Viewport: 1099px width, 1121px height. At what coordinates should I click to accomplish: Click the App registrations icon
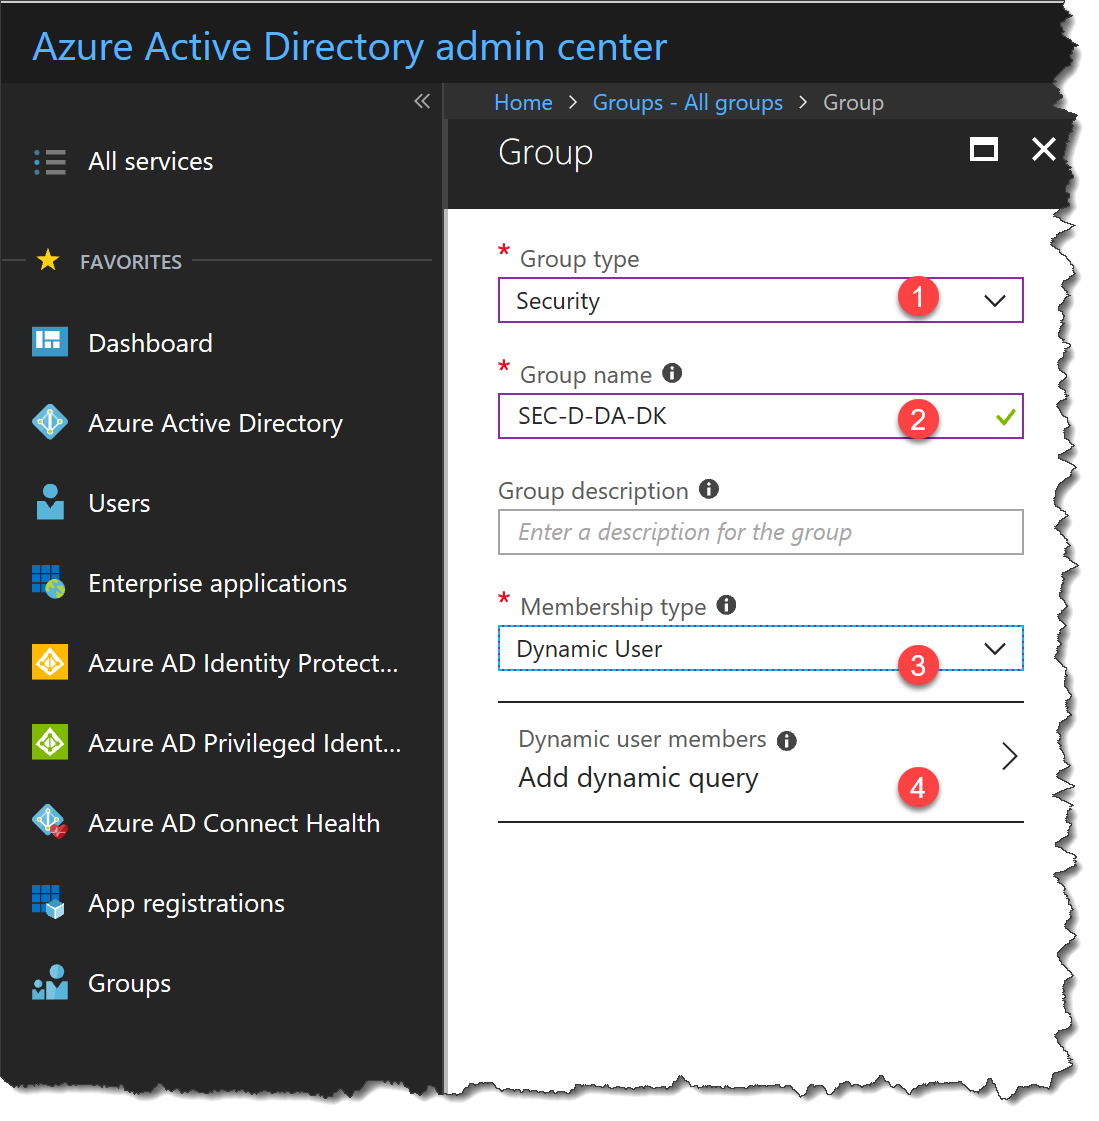47,902
